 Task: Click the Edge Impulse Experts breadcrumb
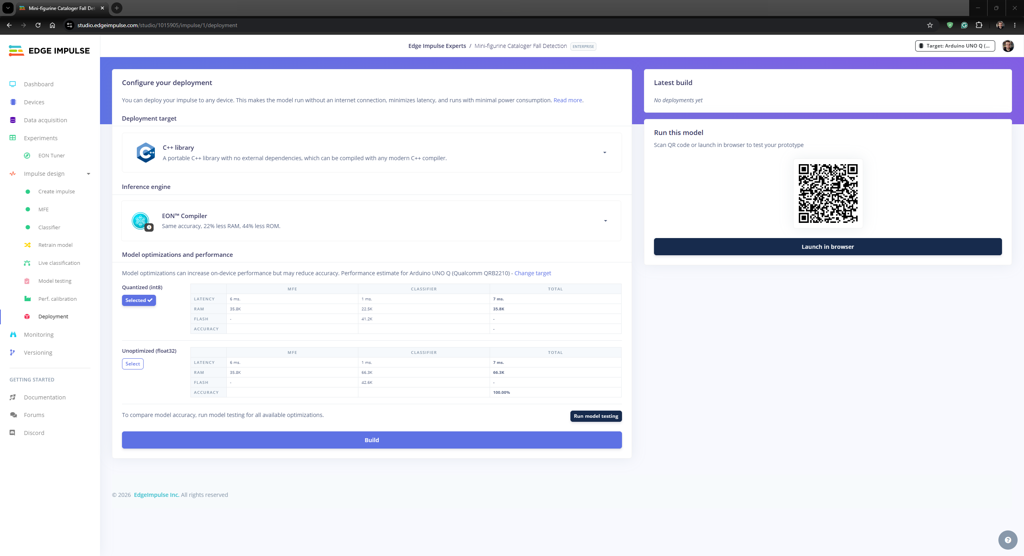tap(437, 46)
